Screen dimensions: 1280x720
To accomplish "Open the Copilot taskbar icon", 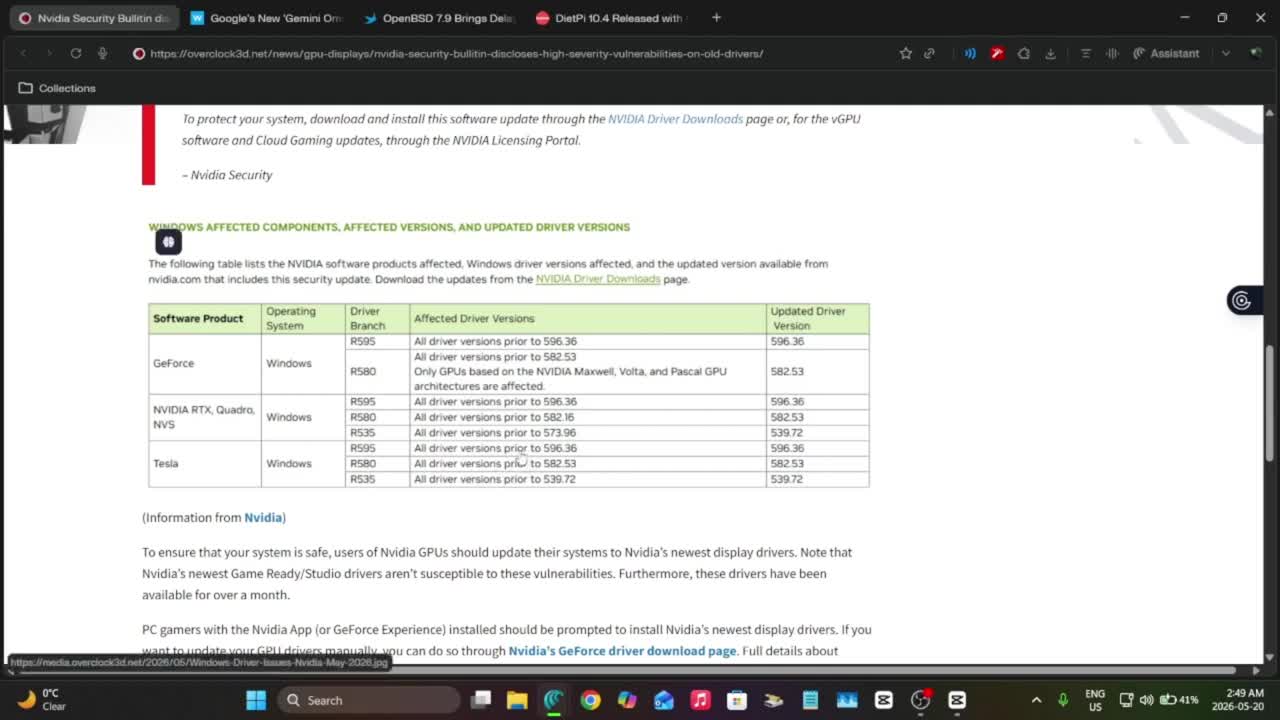I will click(627, 700).
